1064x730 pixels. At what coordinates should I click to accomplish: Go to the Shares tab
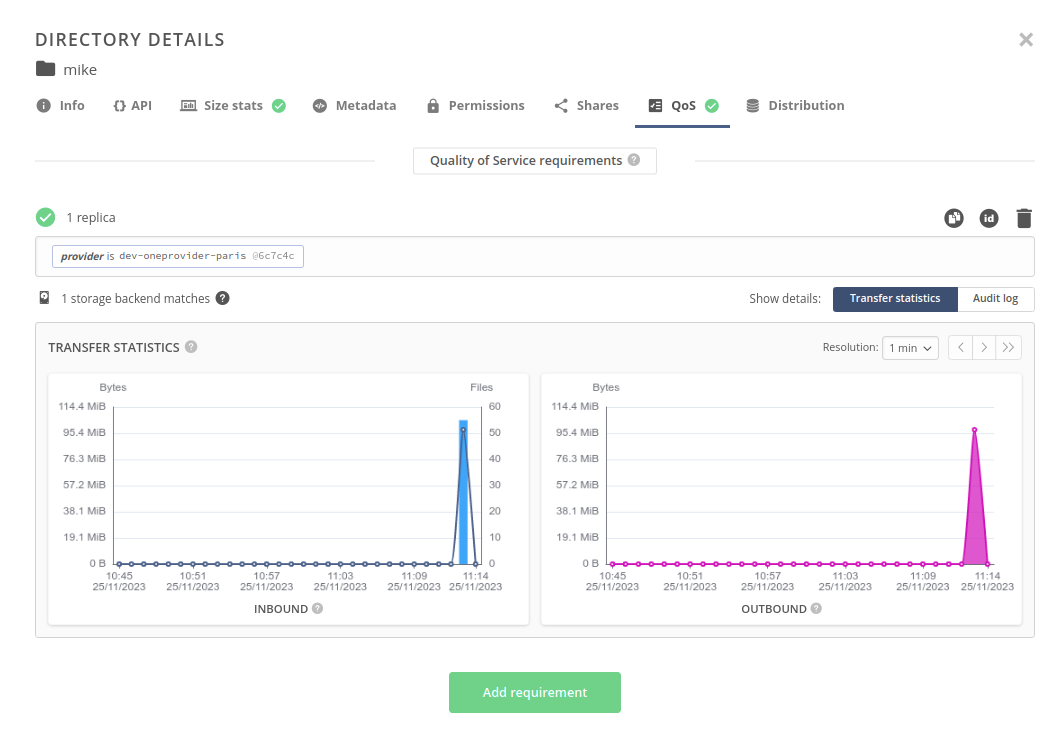pyautogui.click(x=586, y=106)
